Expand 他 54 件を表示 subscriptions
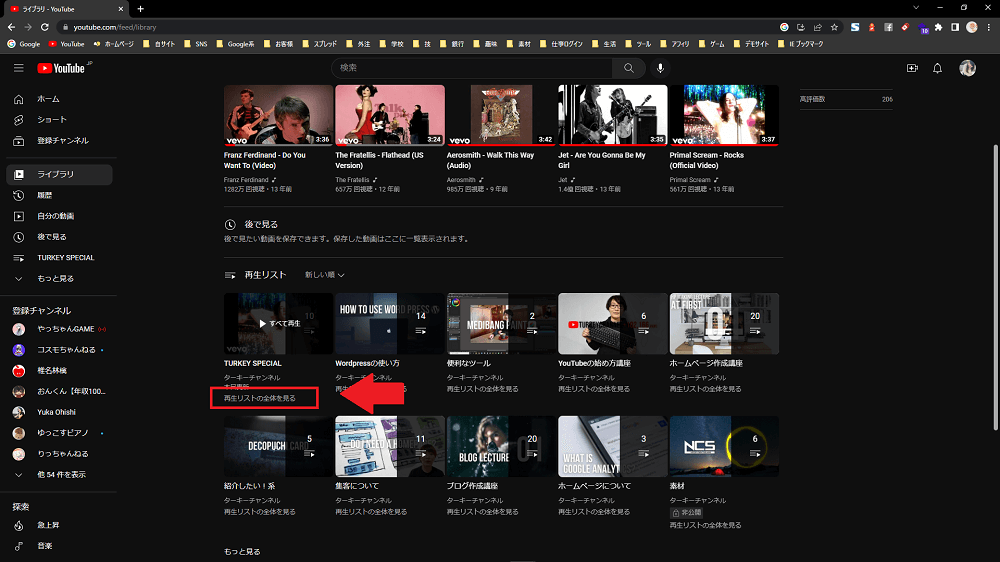The height and width of the screenshot is (562, 1000). pyautogui.click(x=59, y=475)
